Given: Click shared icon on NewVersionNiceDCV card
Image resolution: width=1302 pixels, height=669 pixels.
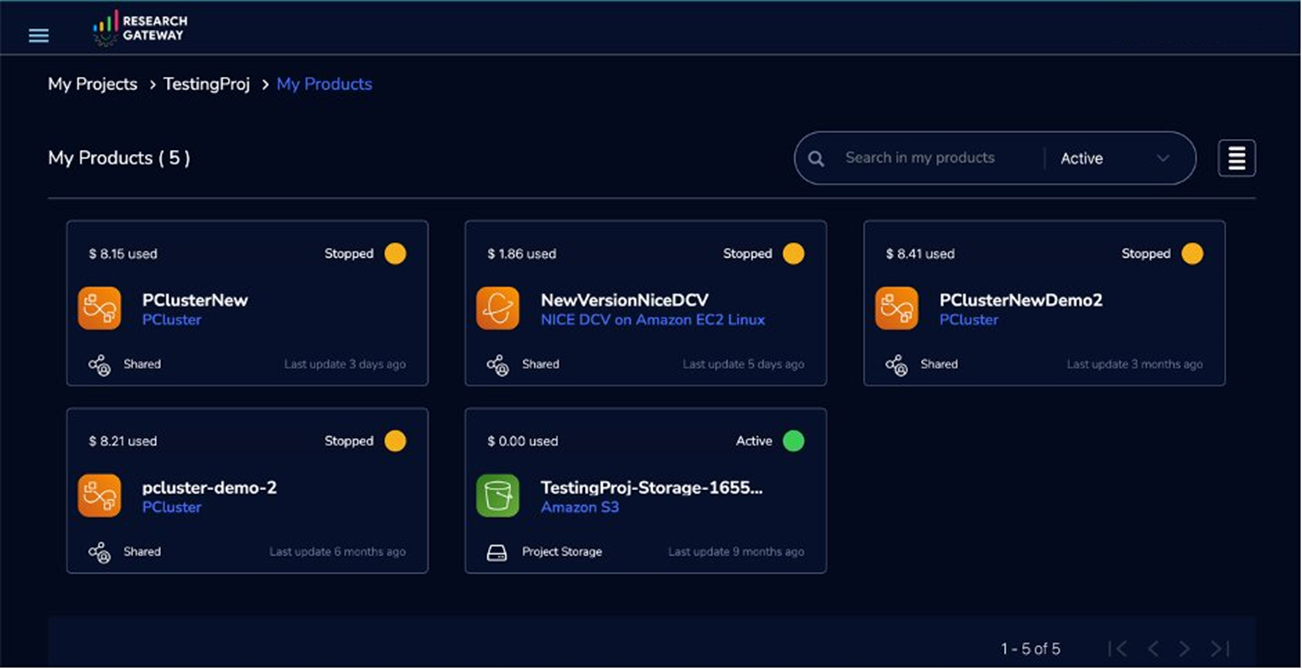Looking at the screenshot, I should tap(497, 365).
